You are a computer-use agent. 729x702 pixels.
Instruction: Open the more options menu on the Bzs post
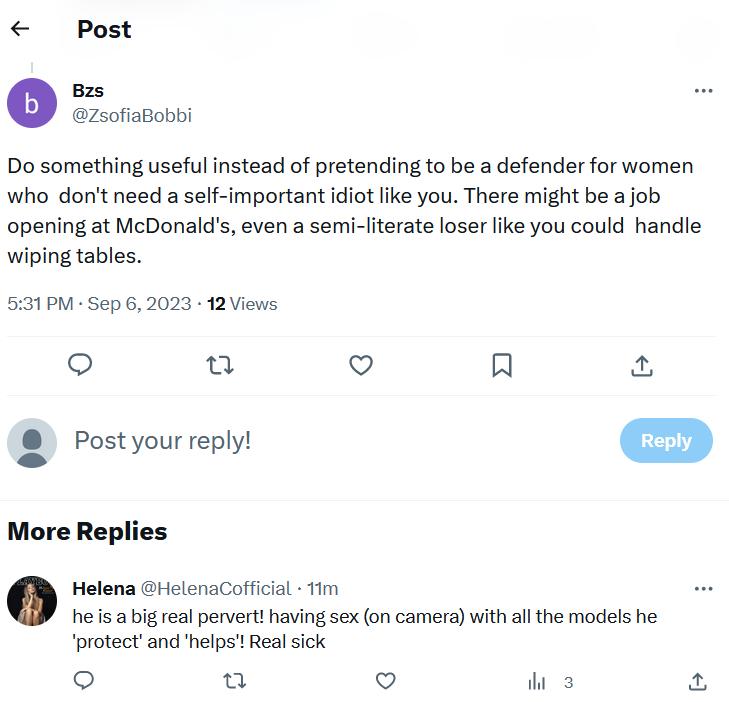[703, 90]
